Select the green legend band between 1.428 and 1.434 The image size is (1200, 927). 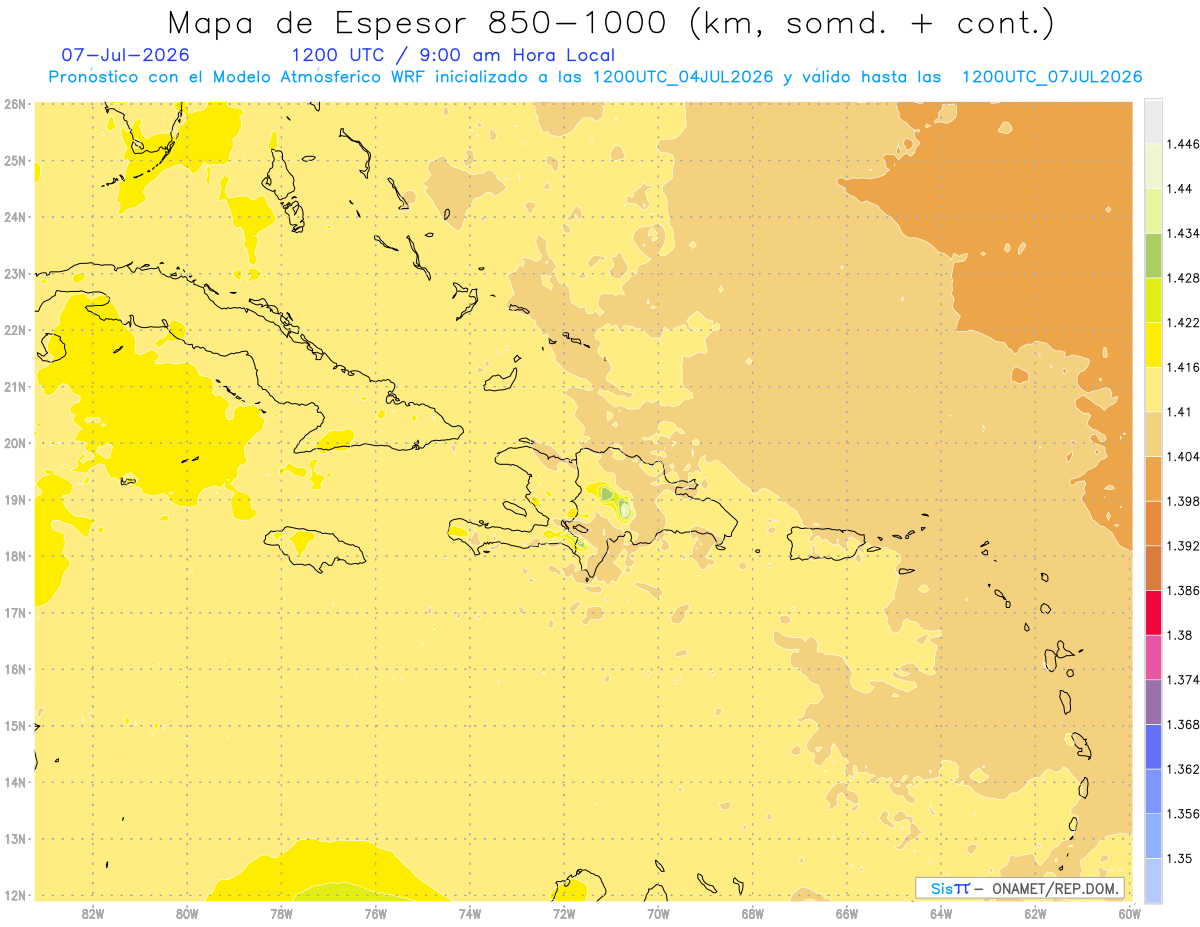point(1153,256)
